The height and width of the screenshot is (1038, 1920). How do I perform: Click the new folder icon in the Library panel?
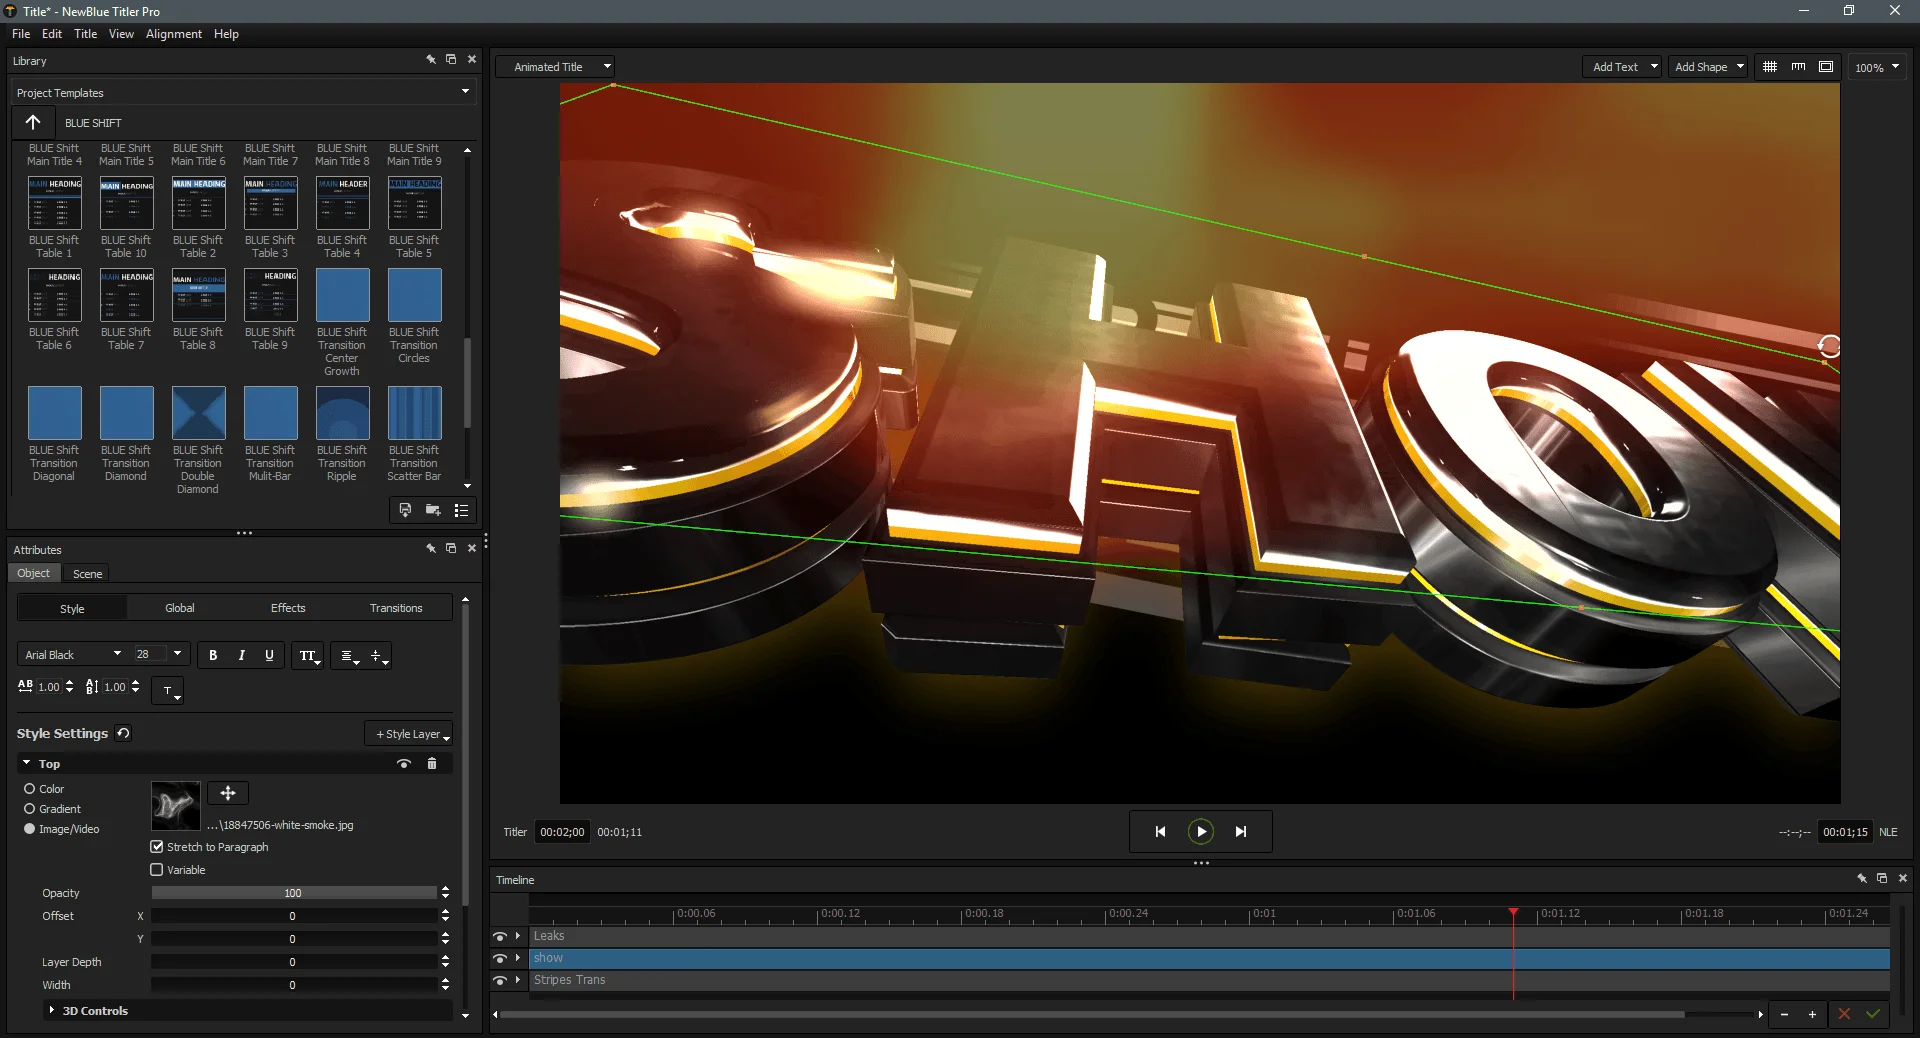pos(433,511)
